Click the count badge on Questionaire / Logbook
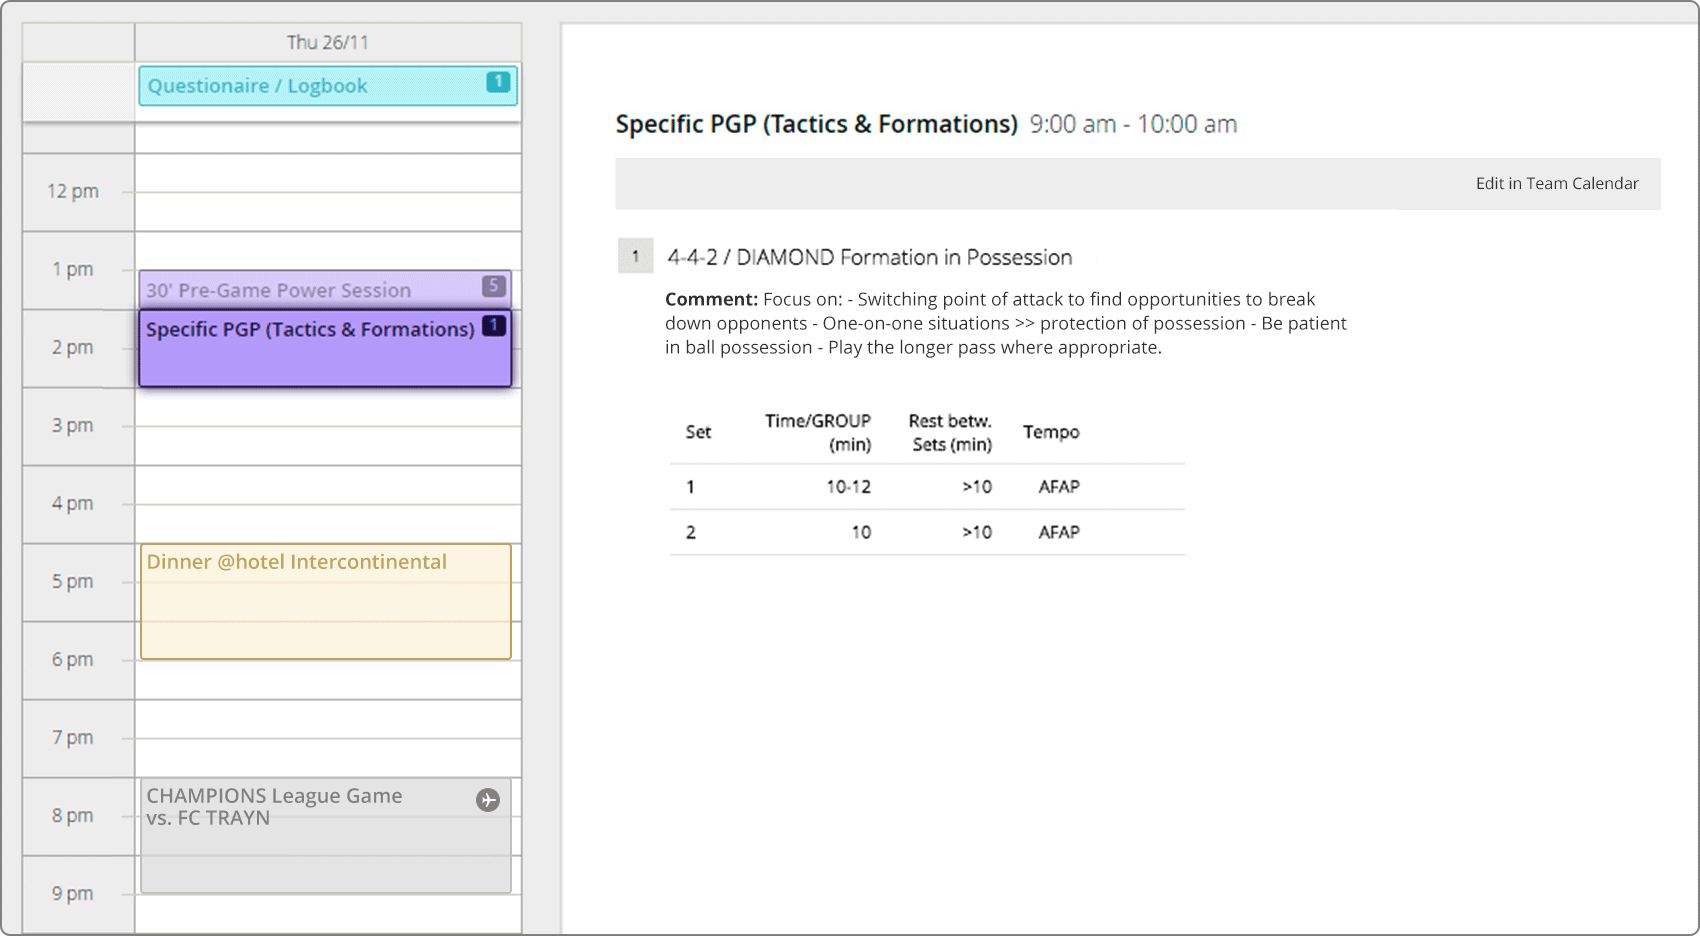Image resolution: width=1700 pixels, height=936 pixels. [x=498, y=82]
